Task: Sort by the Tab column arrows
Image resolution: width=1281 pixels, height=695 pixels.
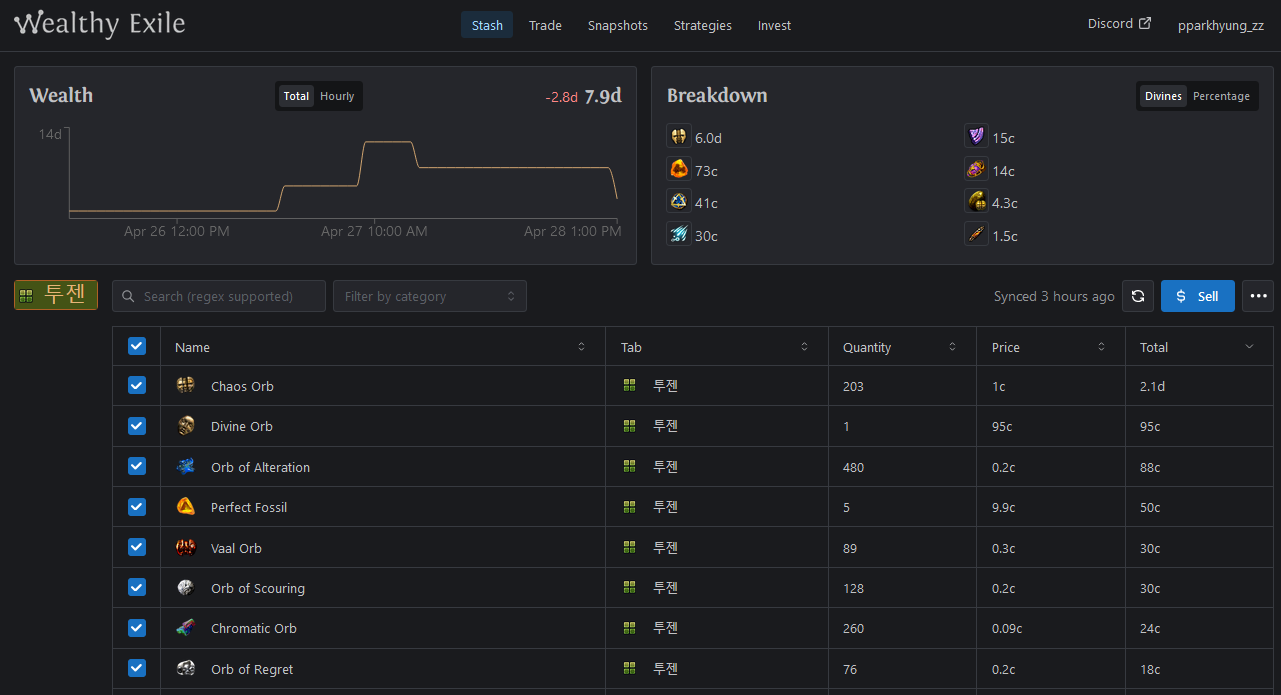Action: click(804, 347)
